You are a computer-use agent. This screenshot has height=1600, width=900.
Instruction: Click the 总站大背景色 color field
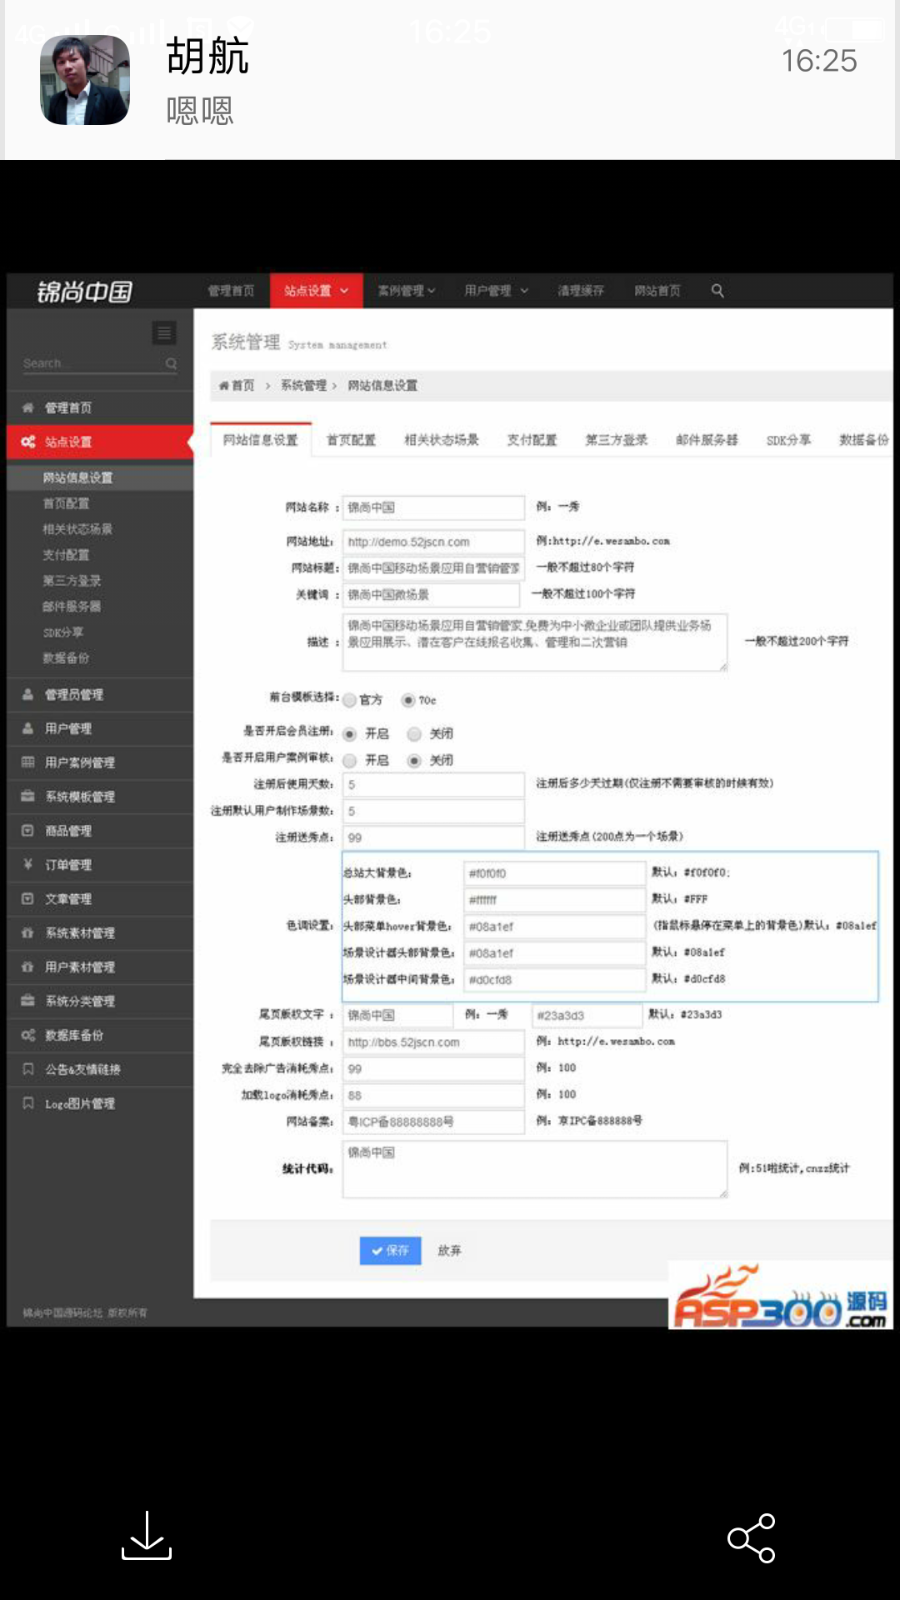coord(555,873)
